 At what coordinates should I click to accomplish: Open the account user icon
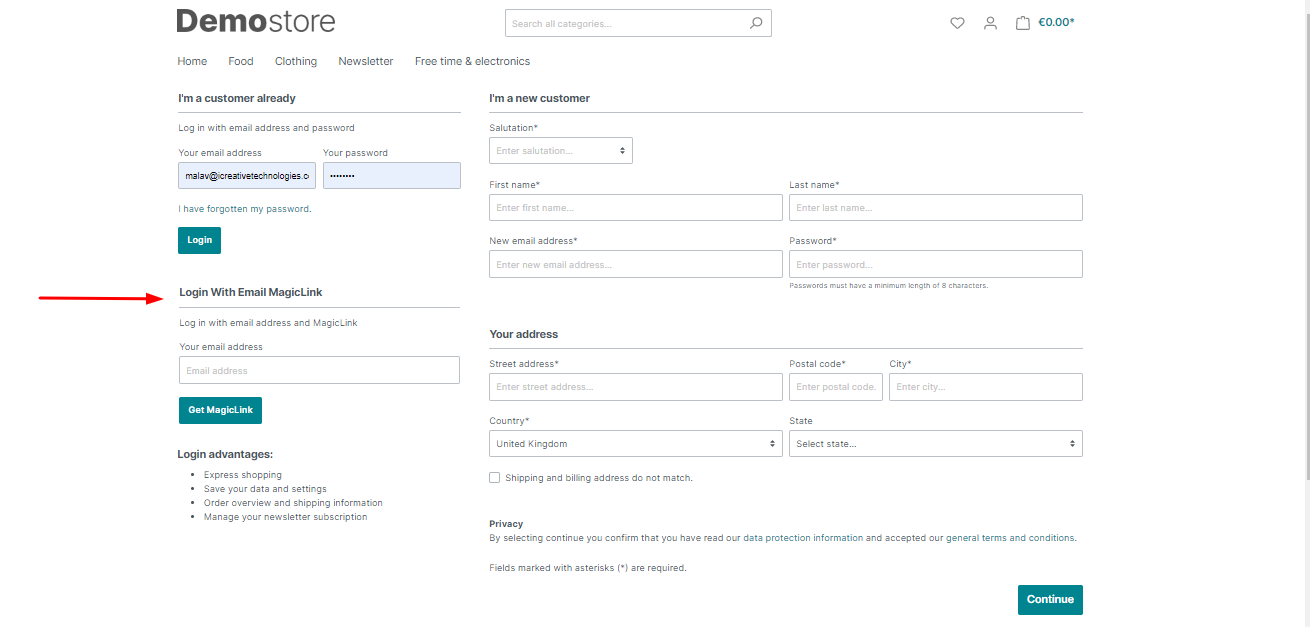(x=990, y=23)
